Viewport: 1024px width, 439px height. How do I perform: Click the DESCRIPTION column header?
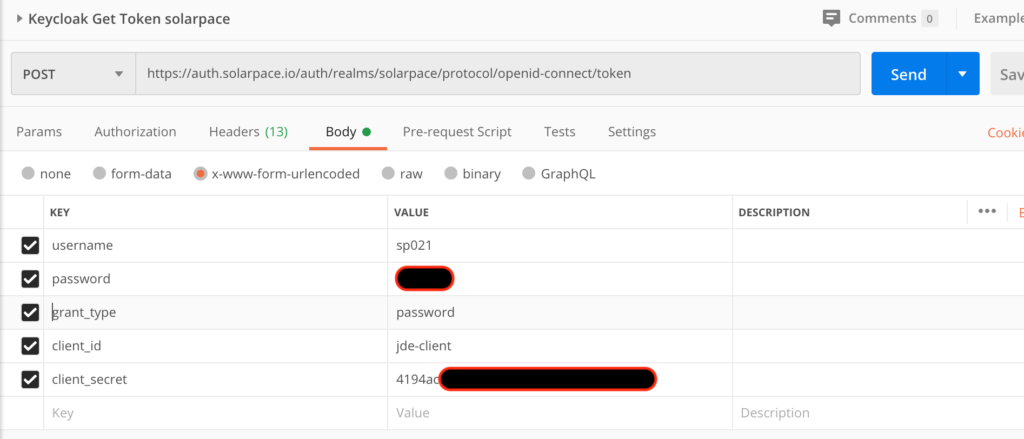(x=774, y=212)
